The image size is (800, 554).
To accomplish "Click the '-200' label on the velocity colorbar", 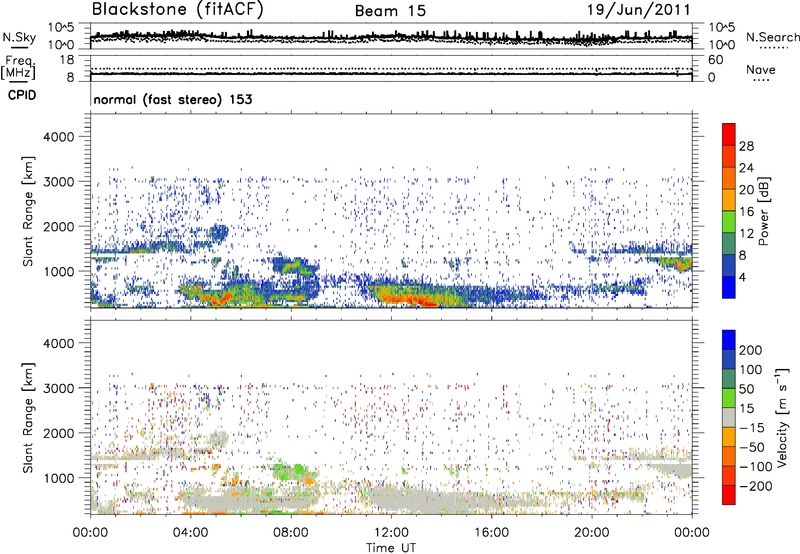I will (755, 487).
